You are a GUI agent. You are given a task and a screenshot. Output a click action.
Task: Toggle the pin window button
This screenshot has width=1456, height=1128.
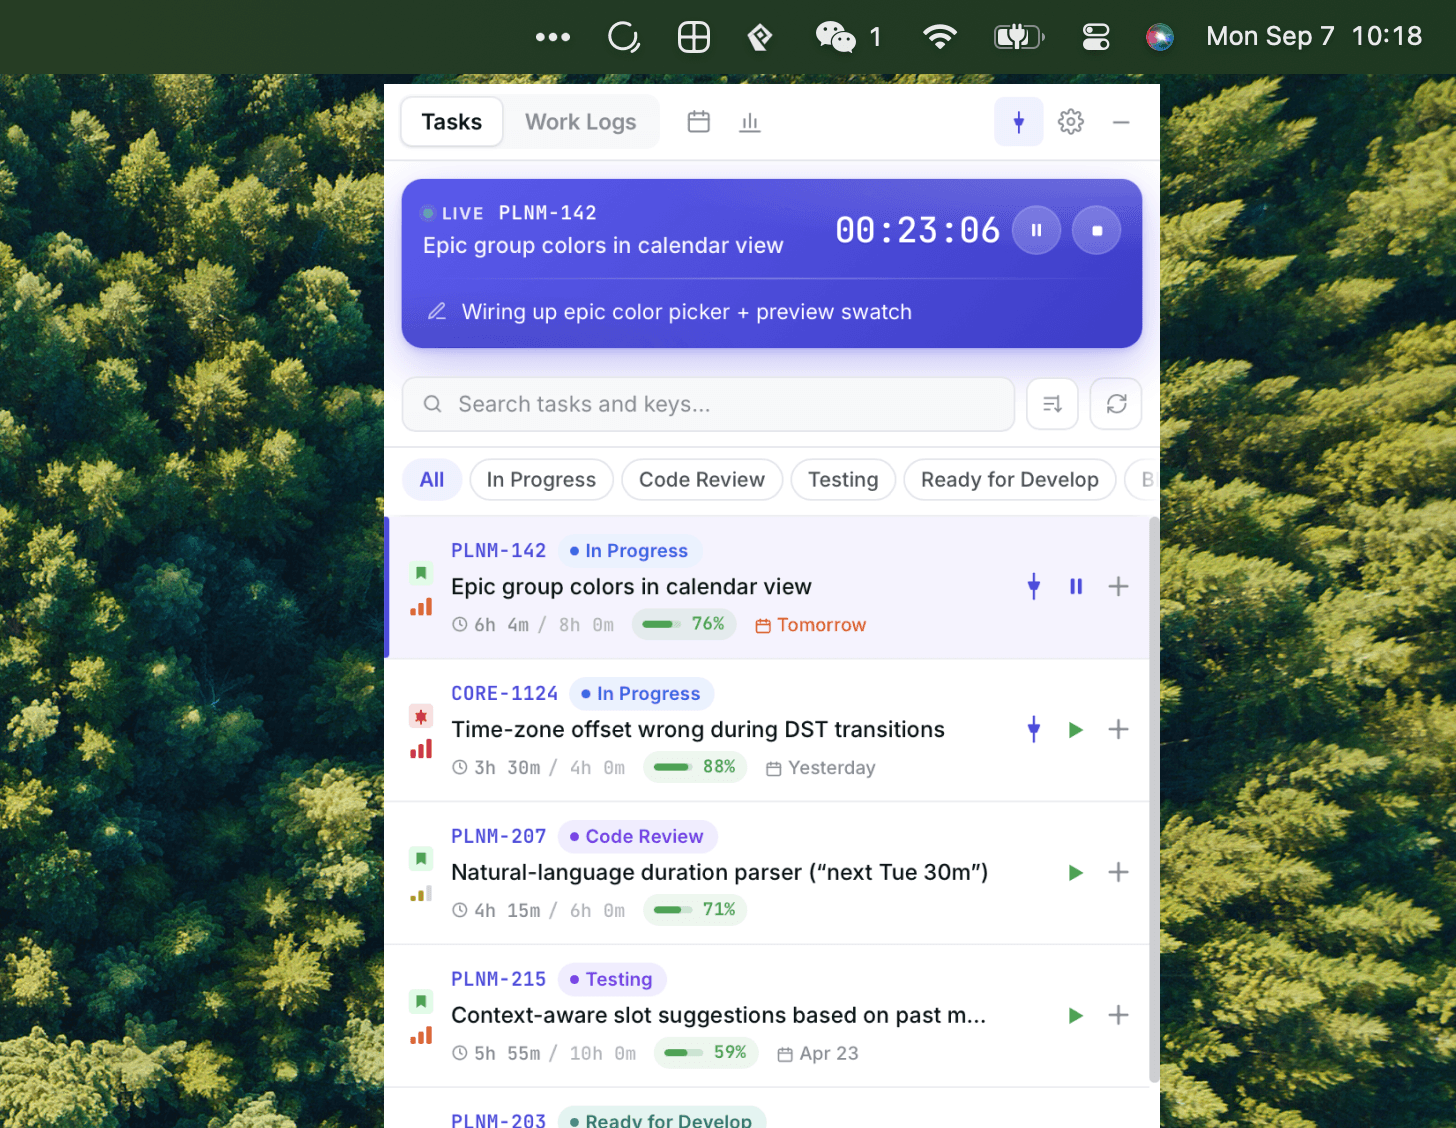(x=1019, y=122)
